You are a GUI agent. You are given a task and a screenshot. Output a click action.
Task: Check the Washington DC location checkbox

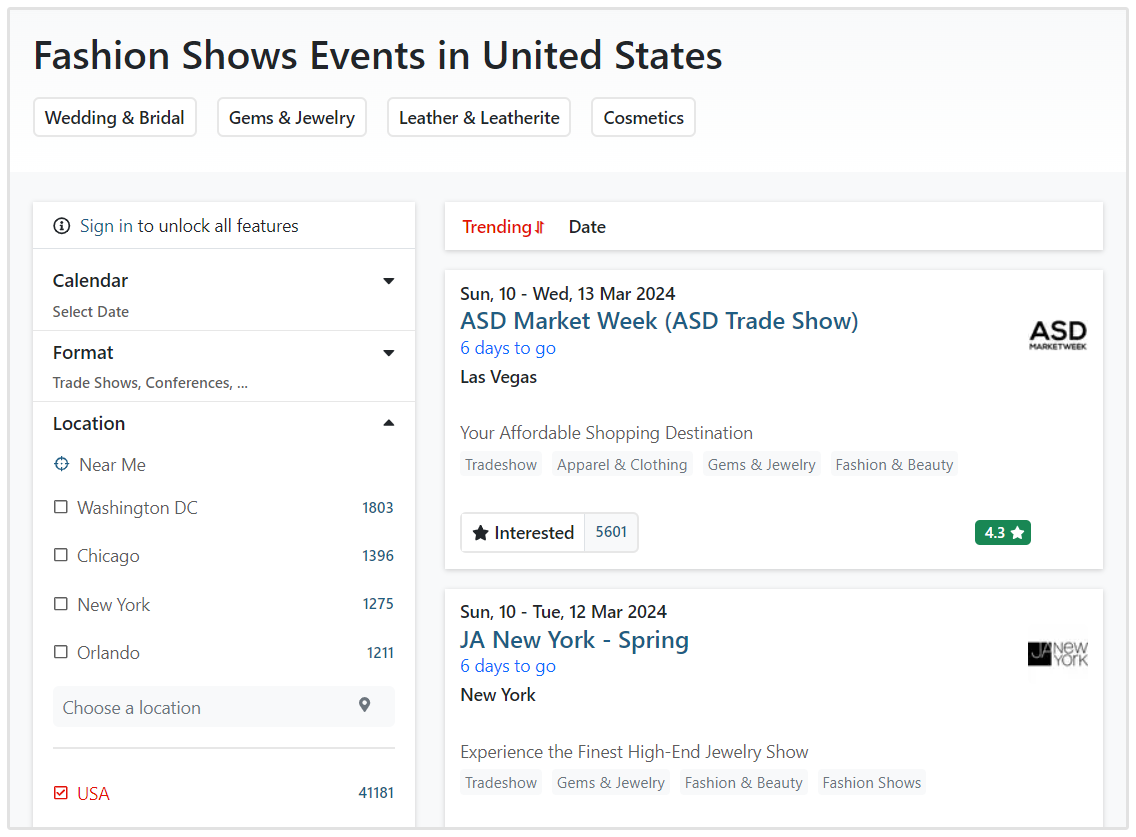61,507
